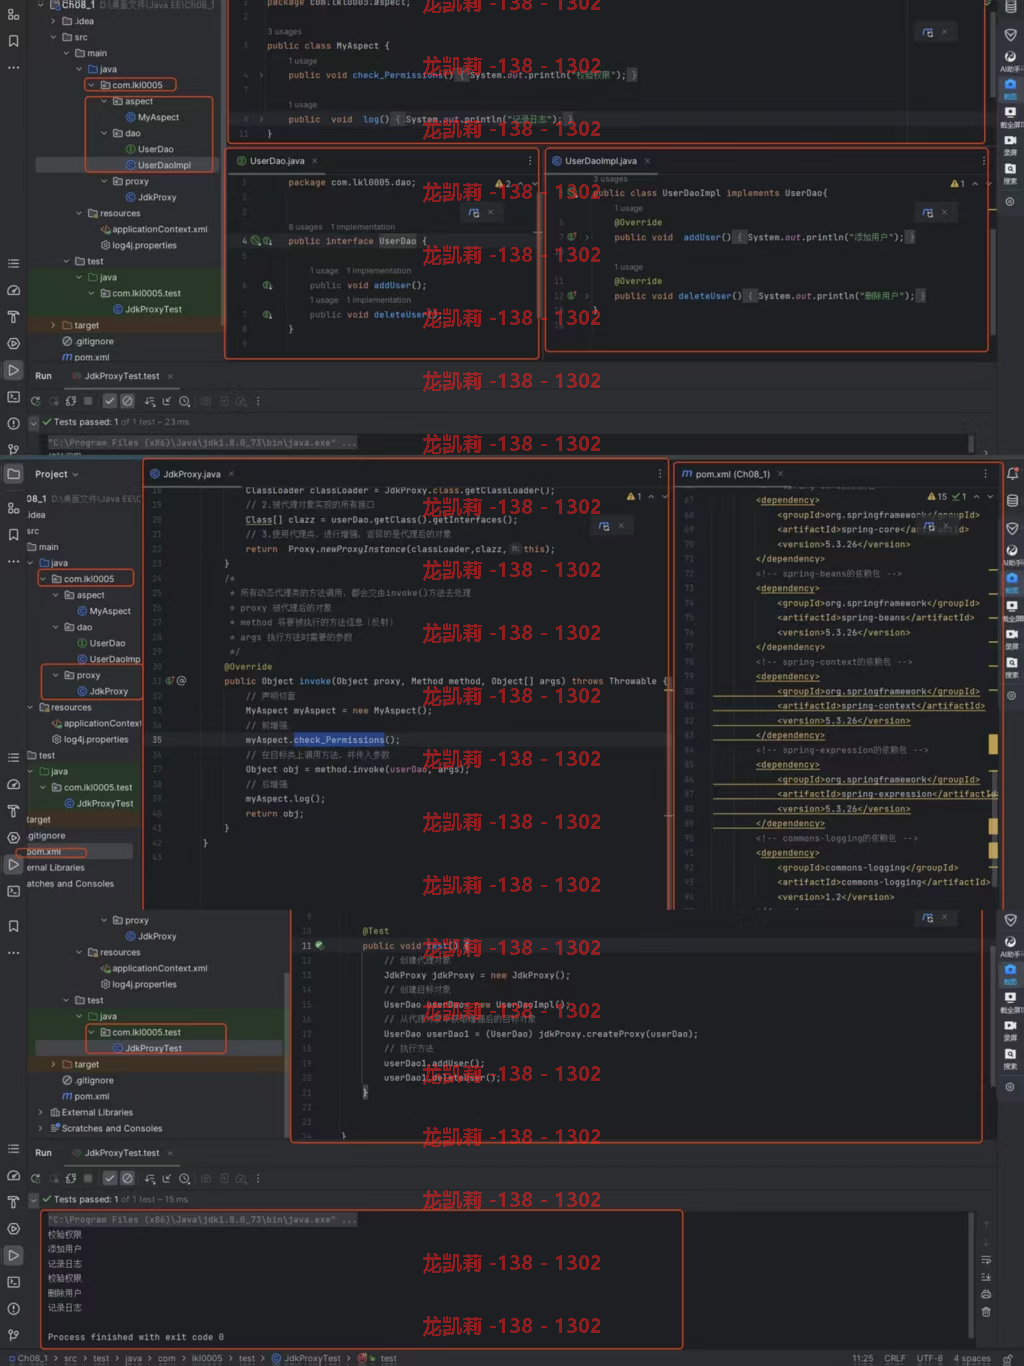
Task: Click '4 spaces' indent setting in status bar
Action: pos(972,1358)
